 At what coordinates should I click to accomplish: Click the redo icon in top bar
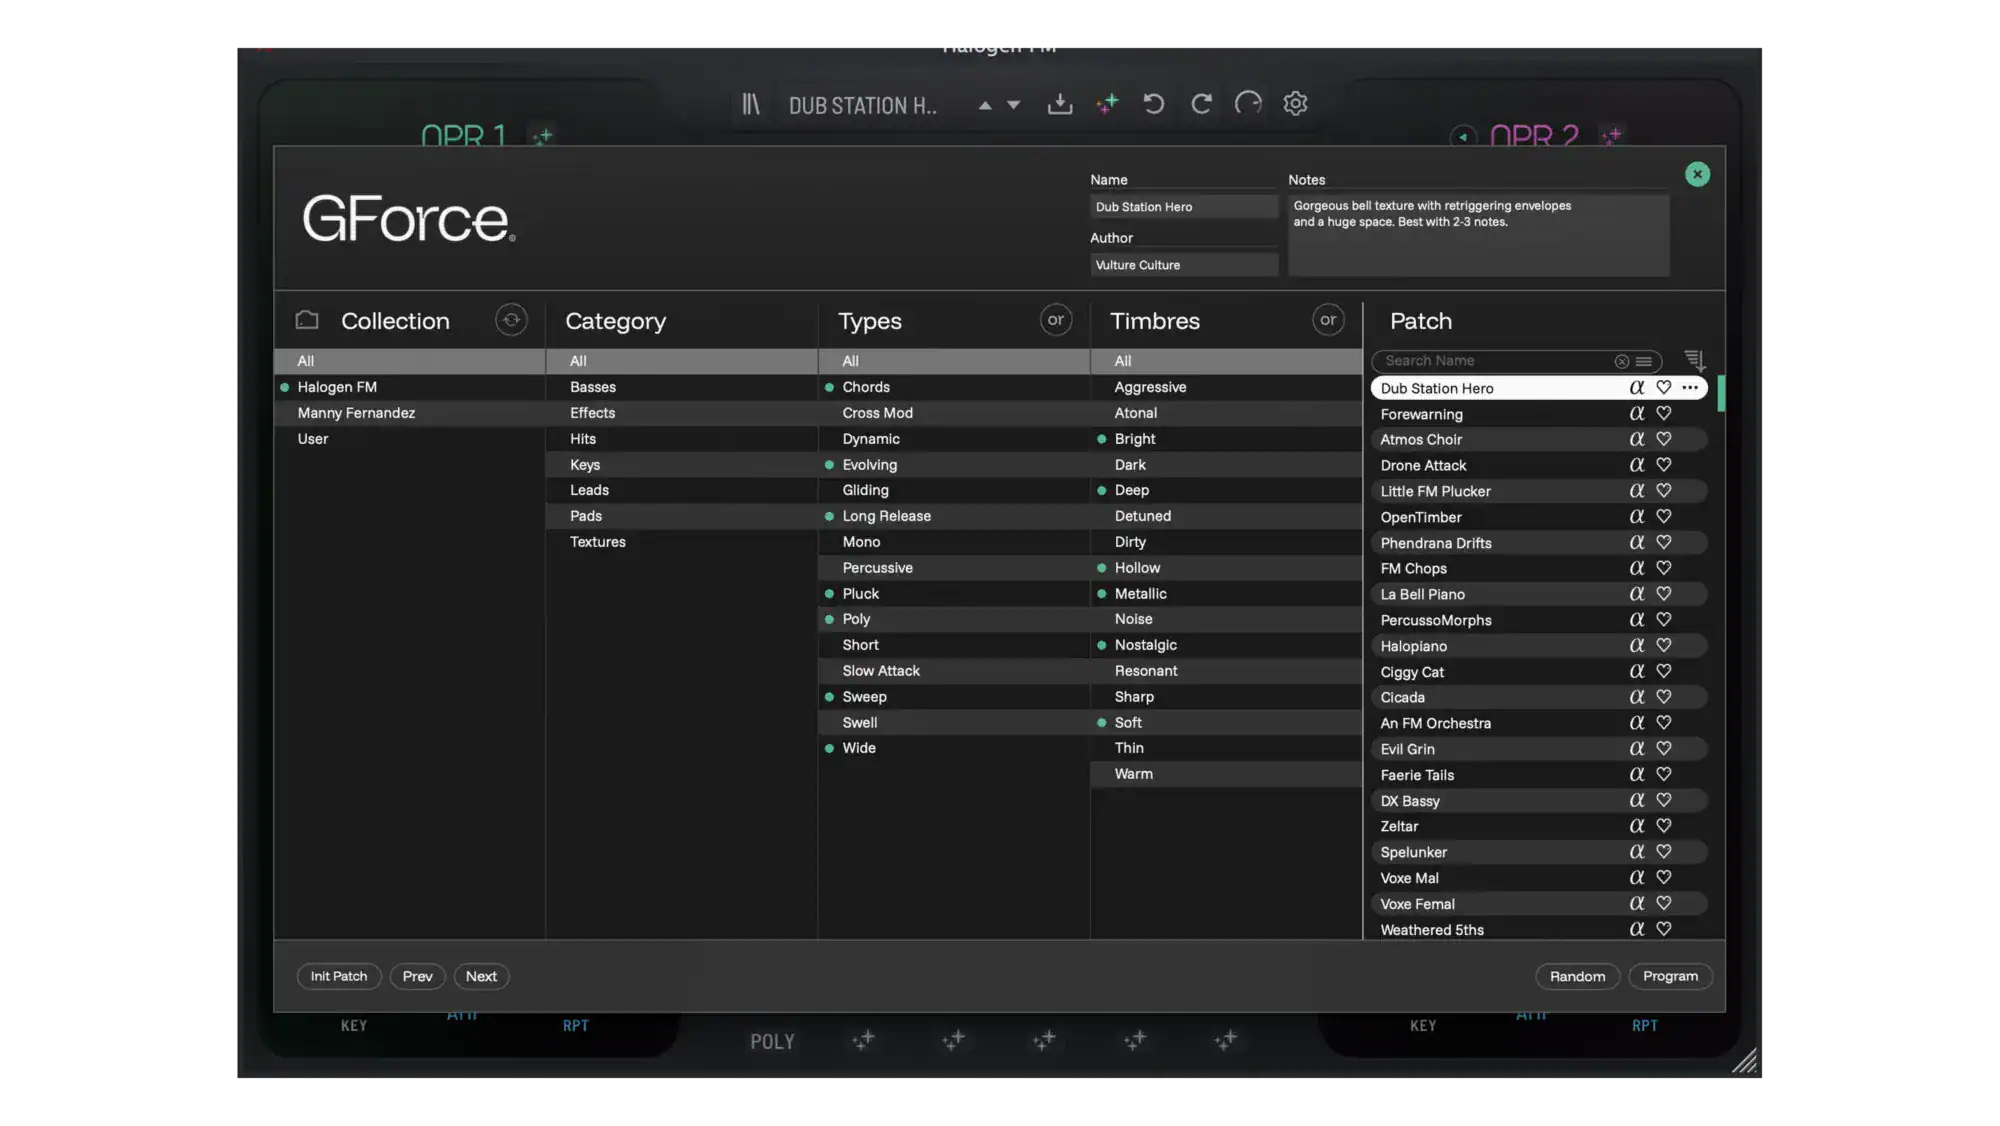point(1201,104)
